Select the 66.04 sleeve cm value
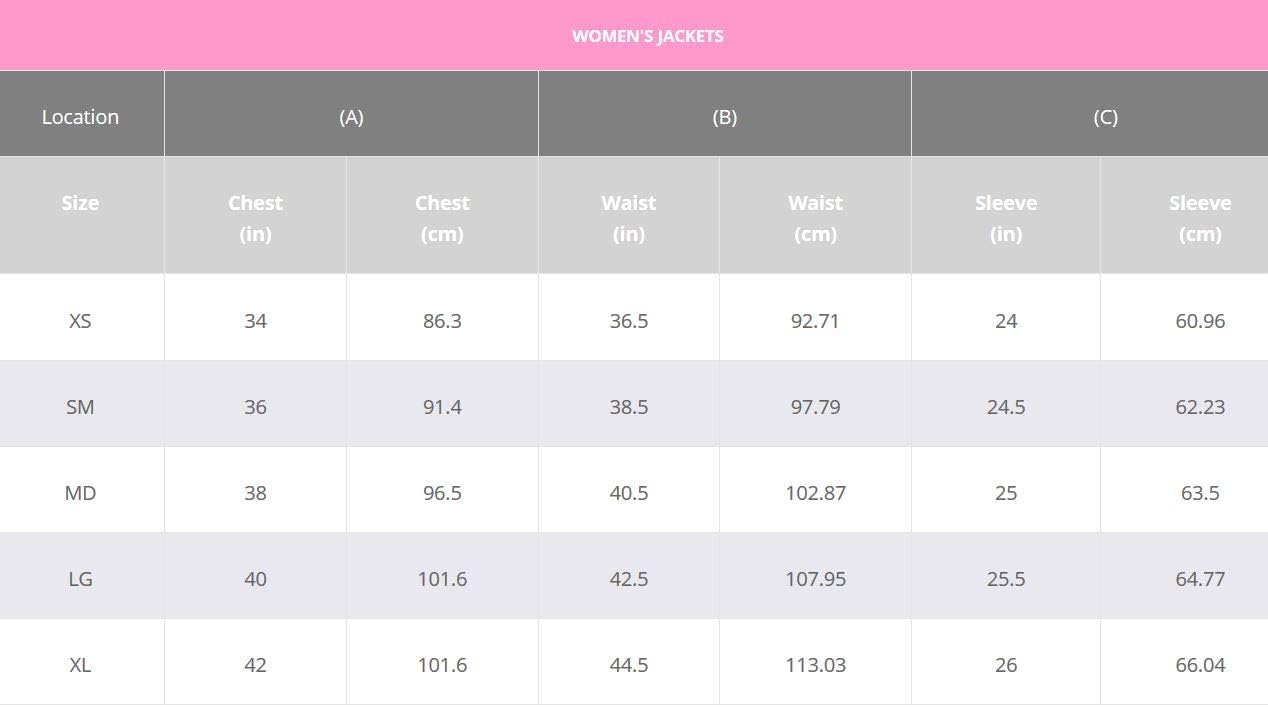The image size is (1268, 707). pos(1200,665)
